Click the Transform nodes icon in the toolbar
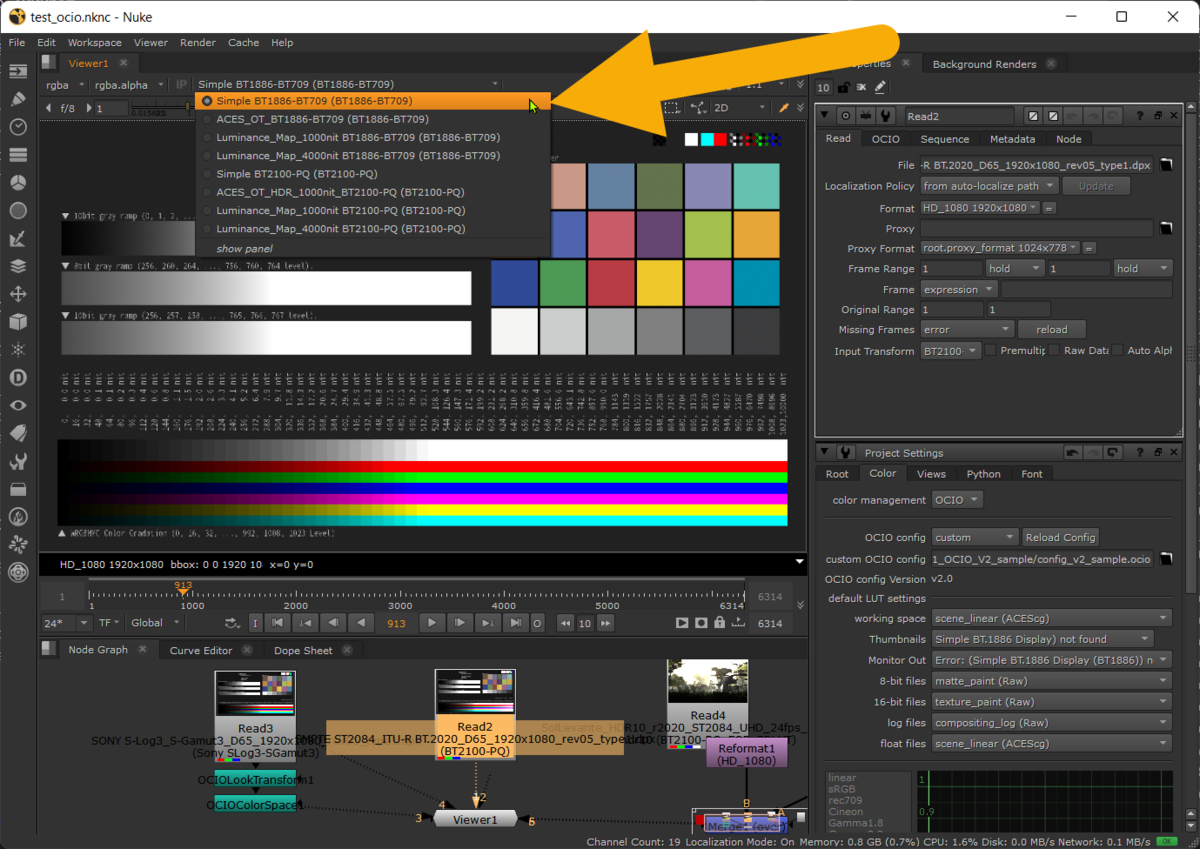The width and height of the screenshot is (1200, 849). (x=16, y=294)
